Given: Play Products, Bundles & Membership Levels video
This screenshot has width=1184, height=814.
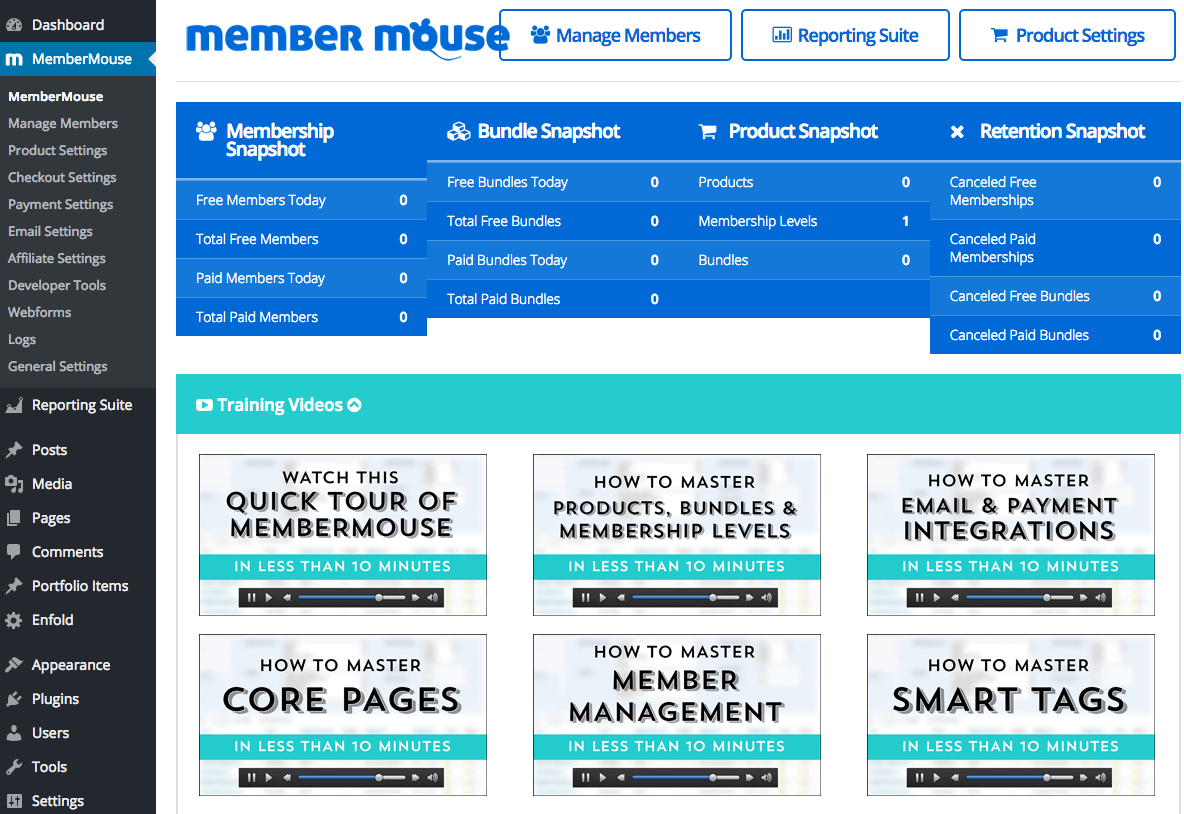Looking at the screenshot, I should (677, 535).
